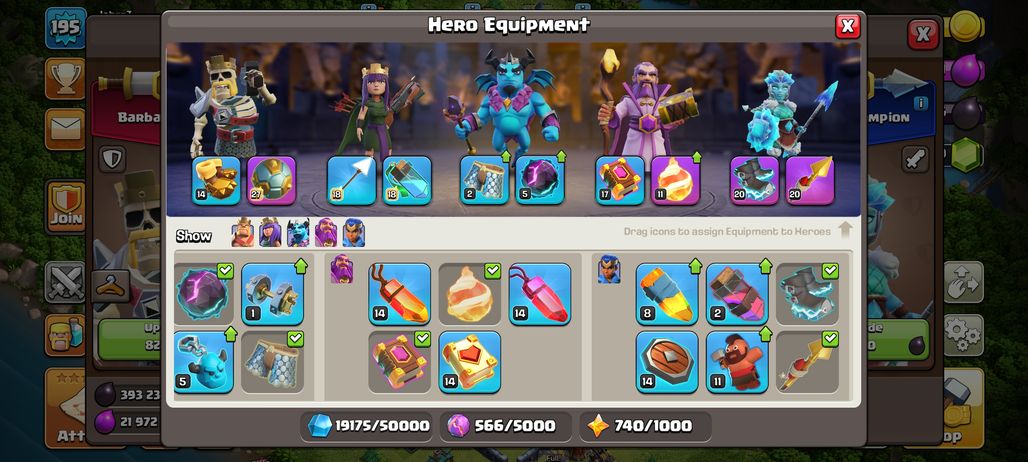Filter equipment by Archer Queen portrait

[270, 233]
